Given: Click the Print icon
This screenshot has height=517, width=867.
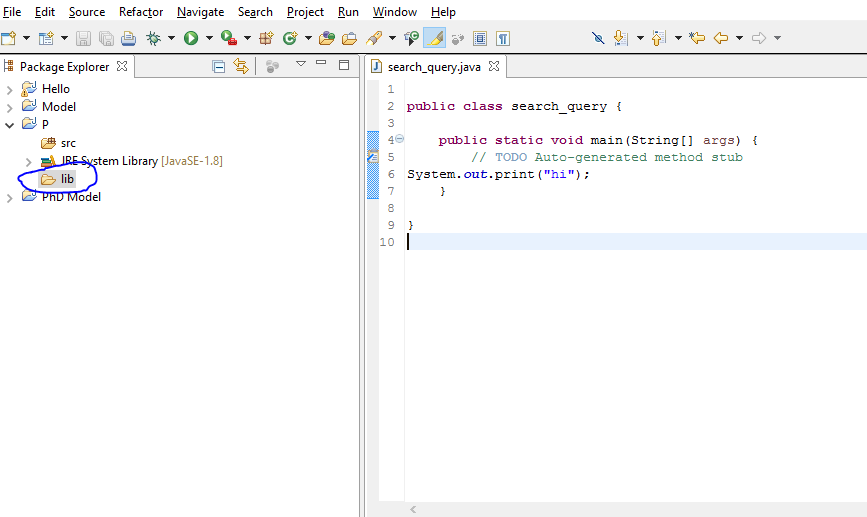Looking at the screenshot, I should (128, 38).
